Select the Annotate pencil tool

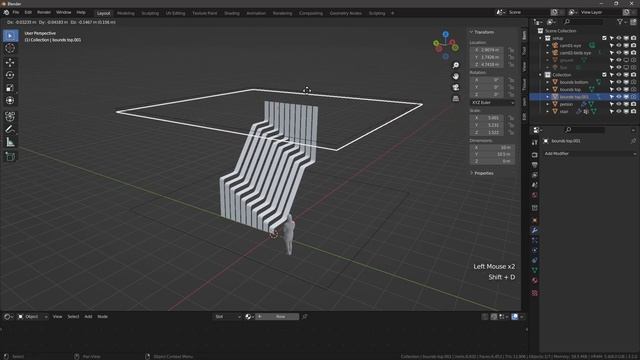tap(10, 130)
